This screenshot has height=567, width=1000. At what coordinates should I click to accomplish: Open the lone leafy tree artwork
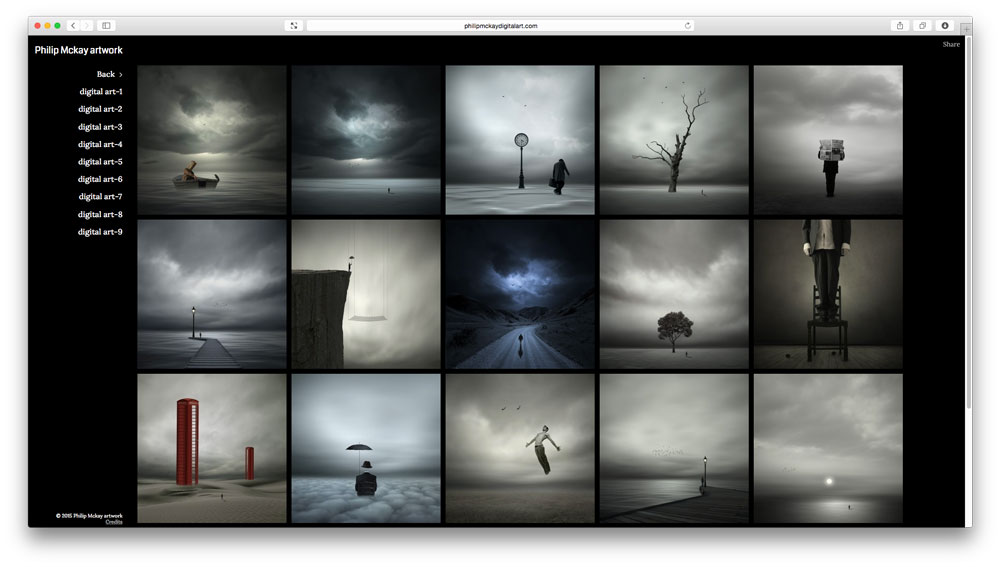[x=674, y=294]
